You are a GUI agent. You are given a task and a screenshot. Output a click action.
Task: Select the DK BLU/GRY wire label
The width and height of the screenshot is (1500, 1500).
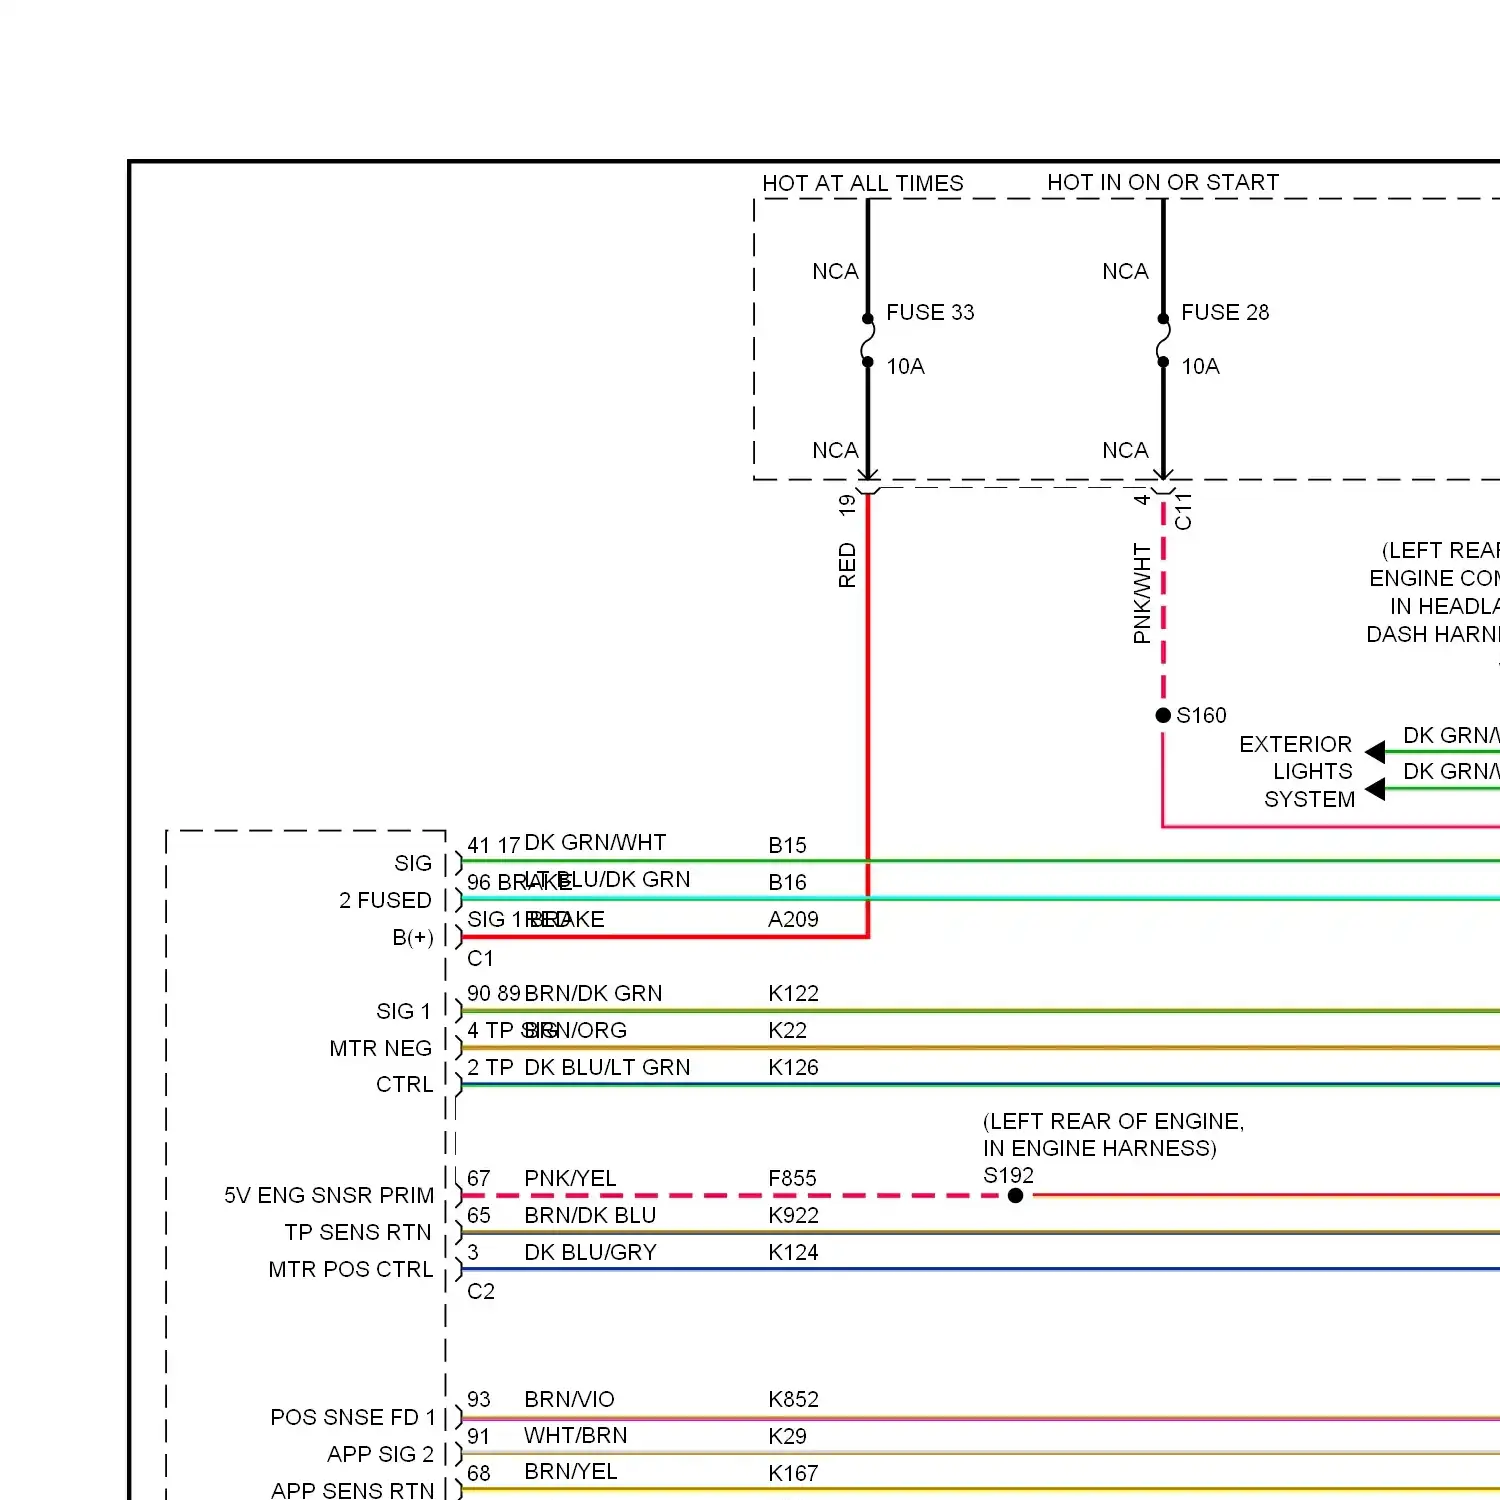(x=590, y=1252)
